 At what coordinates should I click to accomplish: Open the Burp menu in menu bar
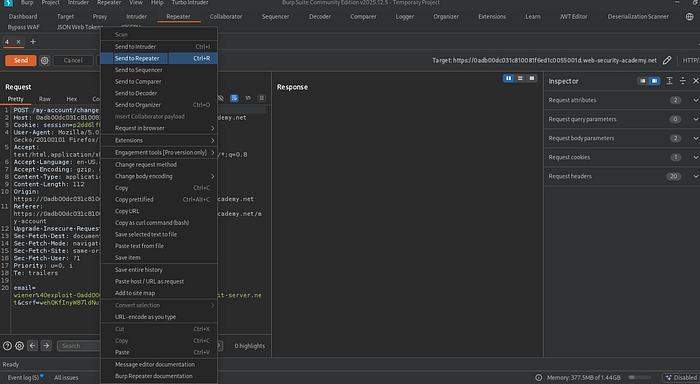(x=27, y=3)
